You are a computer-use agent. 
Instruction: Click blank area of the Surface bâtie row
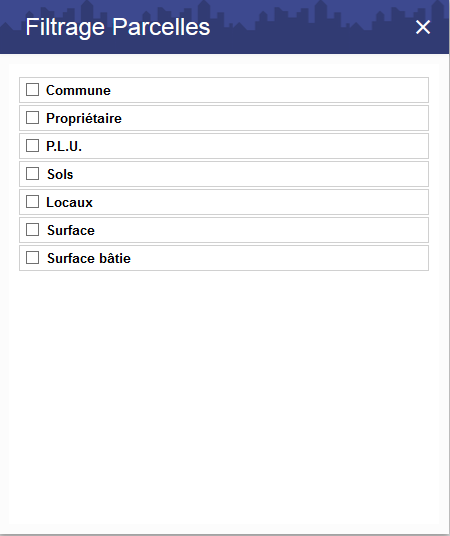277,258
